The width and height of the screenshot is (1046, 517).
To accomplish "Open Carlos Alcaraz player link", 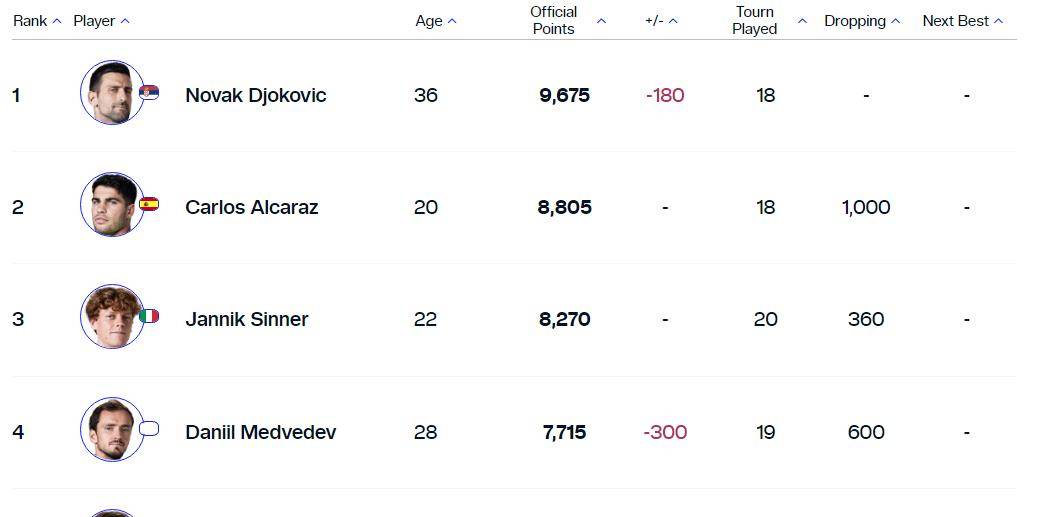I will click(252, 207).
